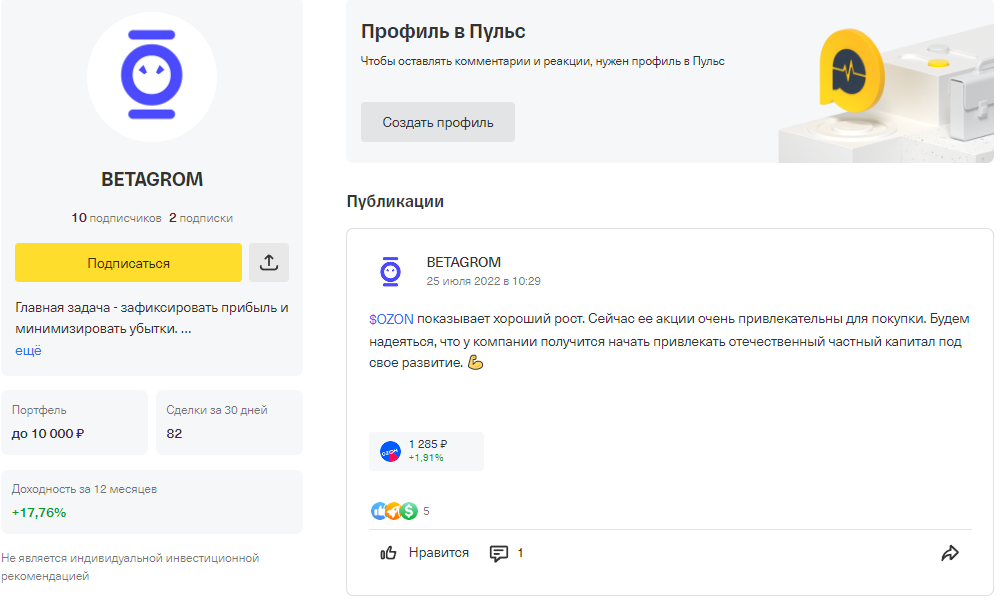
Task: Share the post with arrow icon
Action: click(x=950, y=553)
